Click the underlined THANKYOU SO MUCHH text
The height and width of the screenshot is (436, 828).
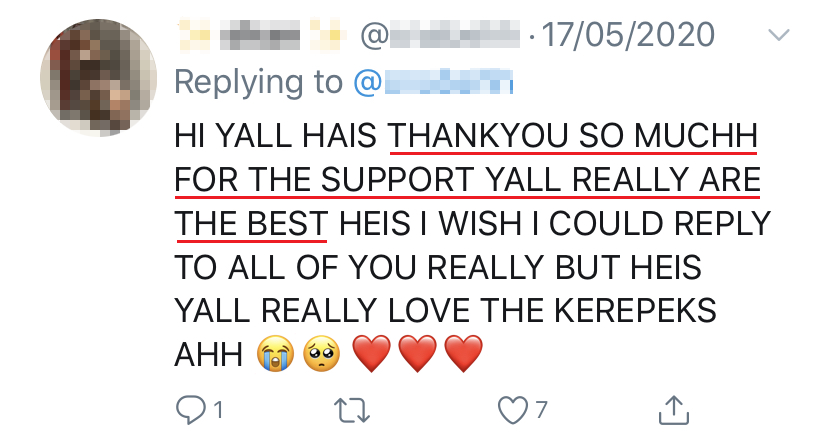click(573, 134)
